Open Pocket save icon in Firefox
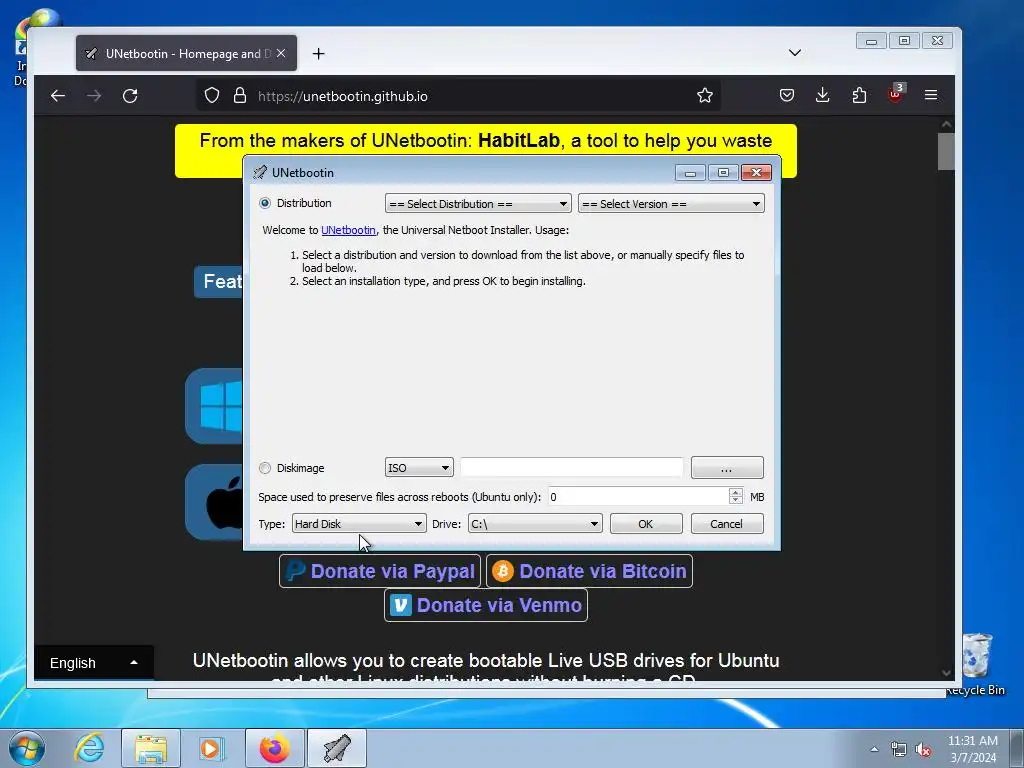Screen dimensions: 1024x768 point(787,95)
